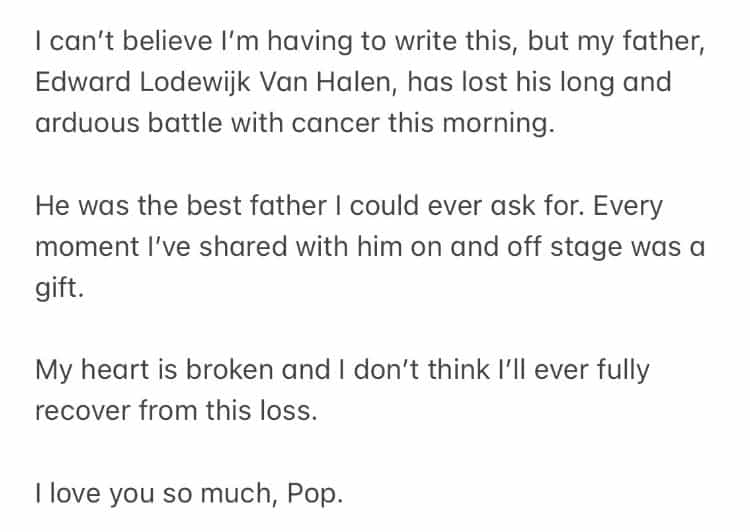The height and width of the screenshot is (532, 750).
Task: Click the word 'love' in last line
Action: pyautogui.click(x=75, y=494)
